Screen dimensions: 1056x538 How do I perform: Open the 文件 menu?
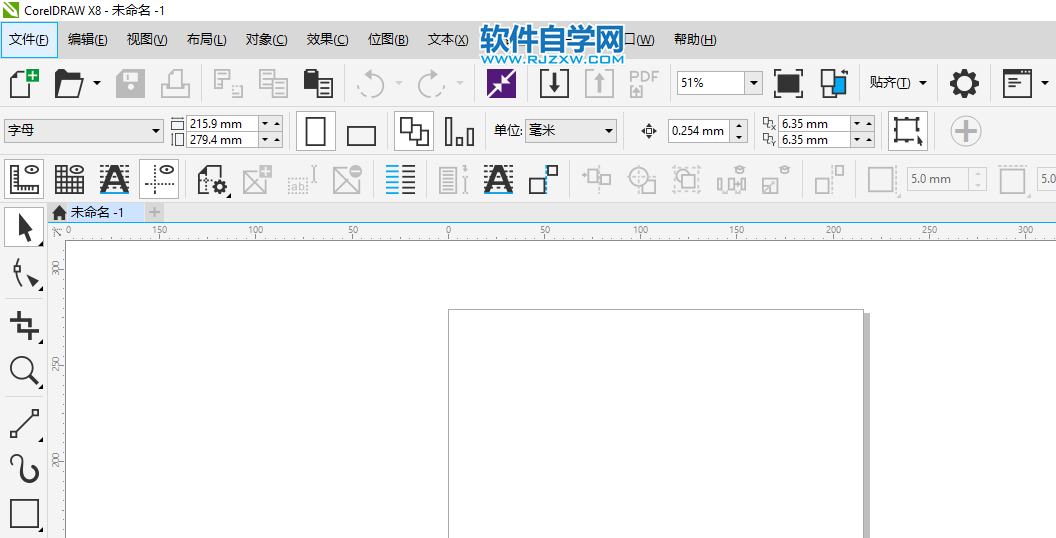point(29,40)
